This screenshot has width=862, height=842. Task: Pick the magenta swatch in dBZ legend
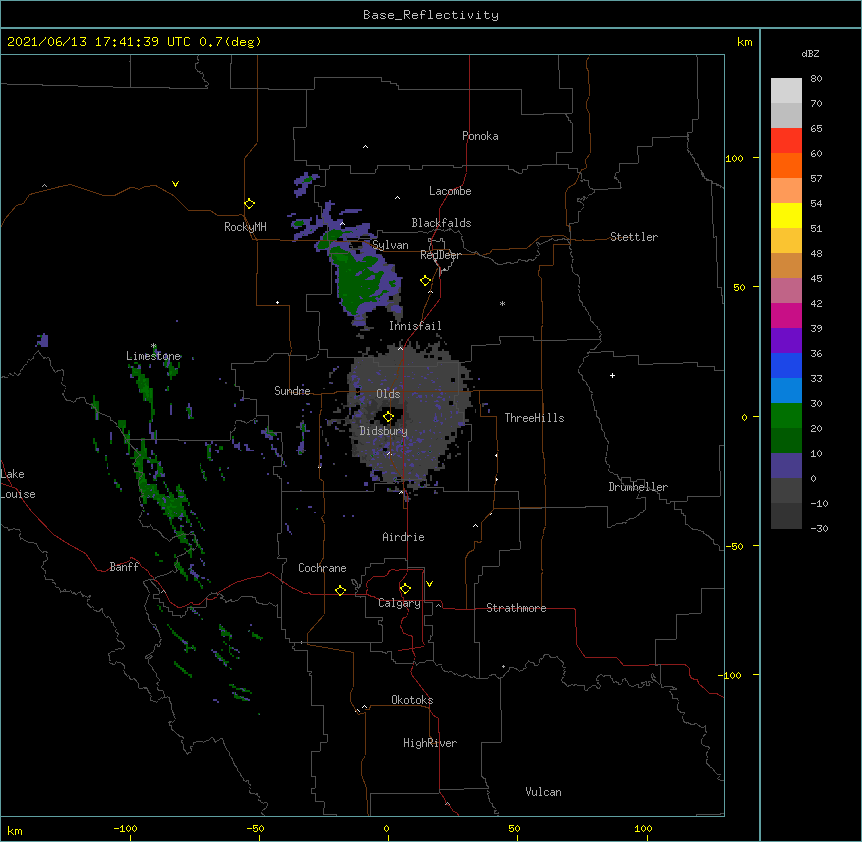pyautogui.click(x=786, y=315)
